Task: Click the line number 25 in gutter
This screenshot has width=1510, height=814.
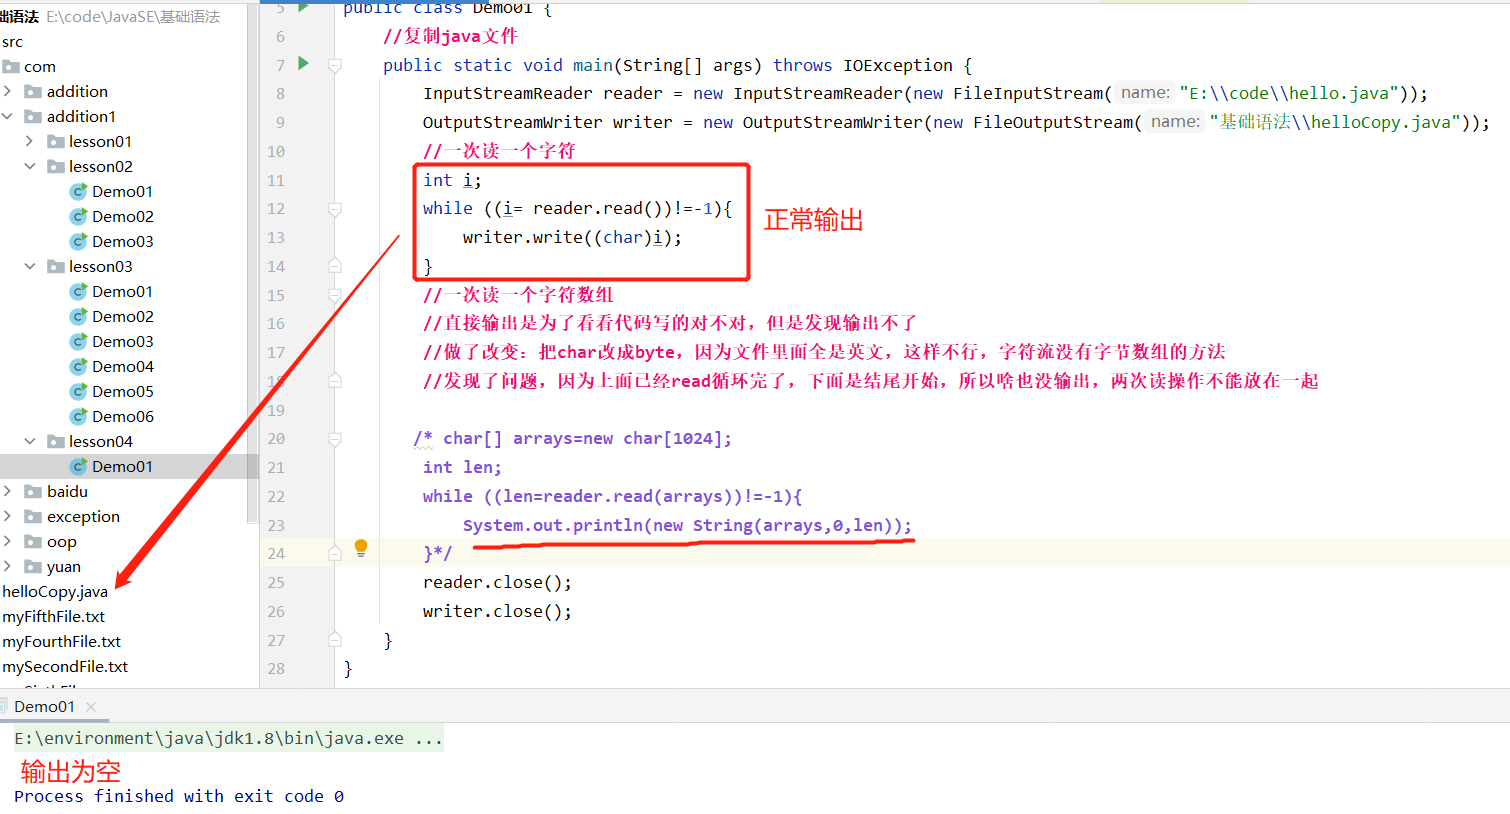Action: (x=276, y=582)
